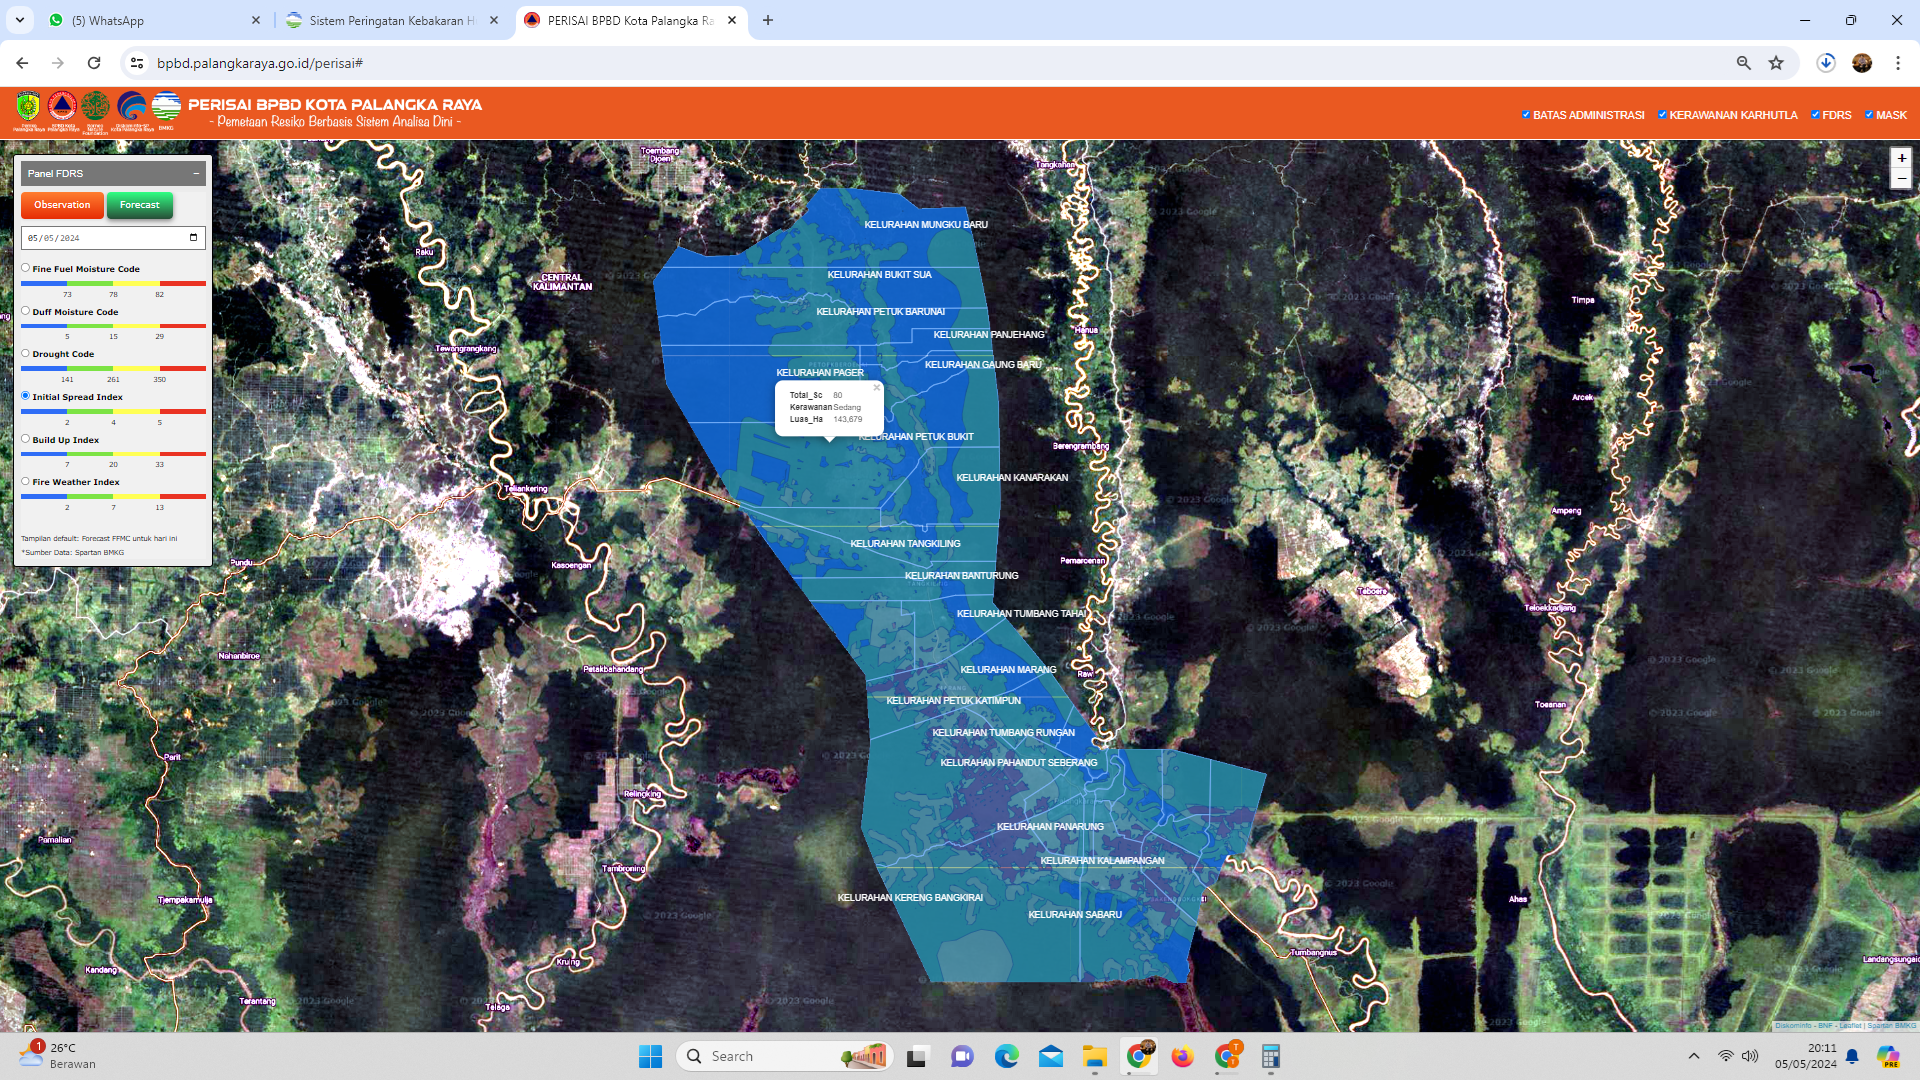Image resolution: width=1920 pixels, height=1080 pixels.
Task: Select the Build Up Index radio
Action: 26,439
